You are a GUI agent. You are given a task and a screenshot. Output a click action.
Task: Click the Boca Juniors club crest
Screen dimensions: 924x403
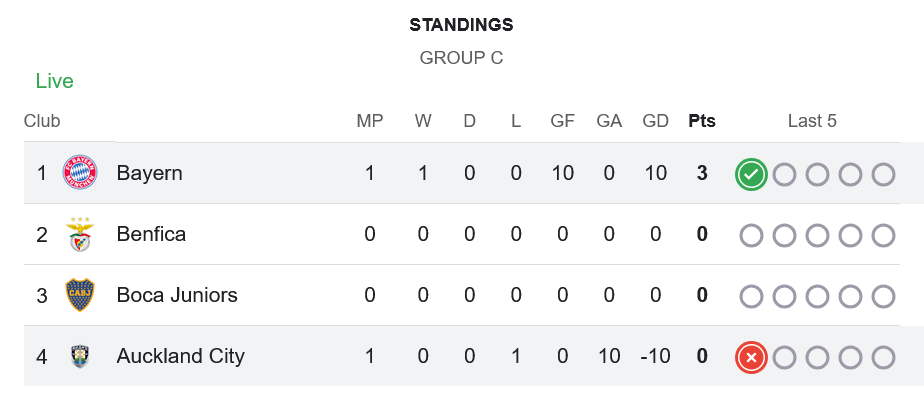pyautogui.click(x=80, y=295)
